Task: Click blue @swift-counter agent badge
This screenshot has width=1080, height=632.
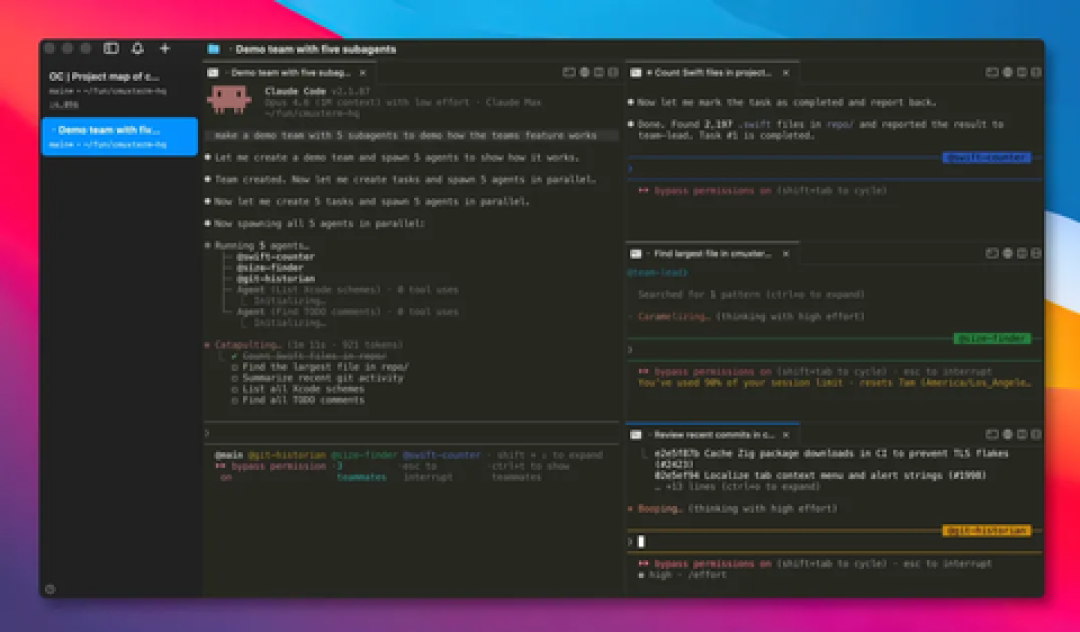Action: pos(986,158)
